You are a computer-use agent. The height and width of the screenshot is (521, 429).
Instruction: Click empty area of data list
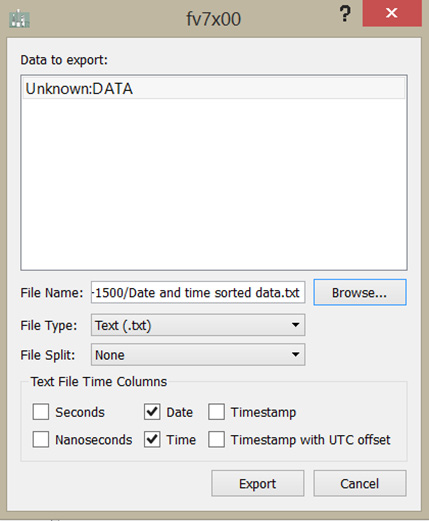point(214,183)
